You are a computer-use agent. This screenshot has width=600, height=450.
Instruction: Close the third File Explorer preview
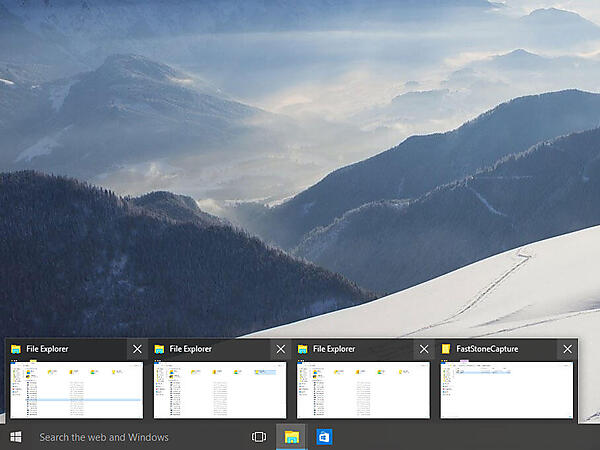pyautogui.click(x=424, y=349)
